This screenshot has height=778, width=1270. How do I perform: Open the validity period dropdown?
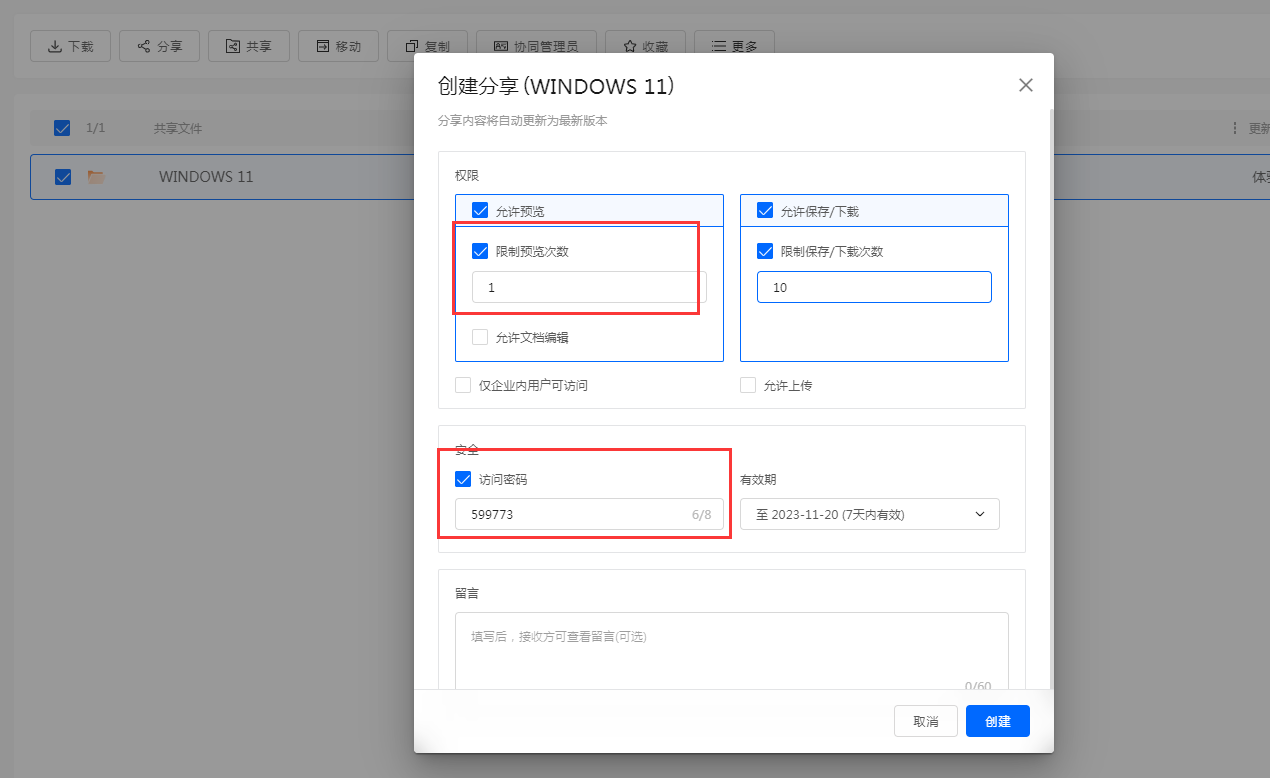point(869,515)
